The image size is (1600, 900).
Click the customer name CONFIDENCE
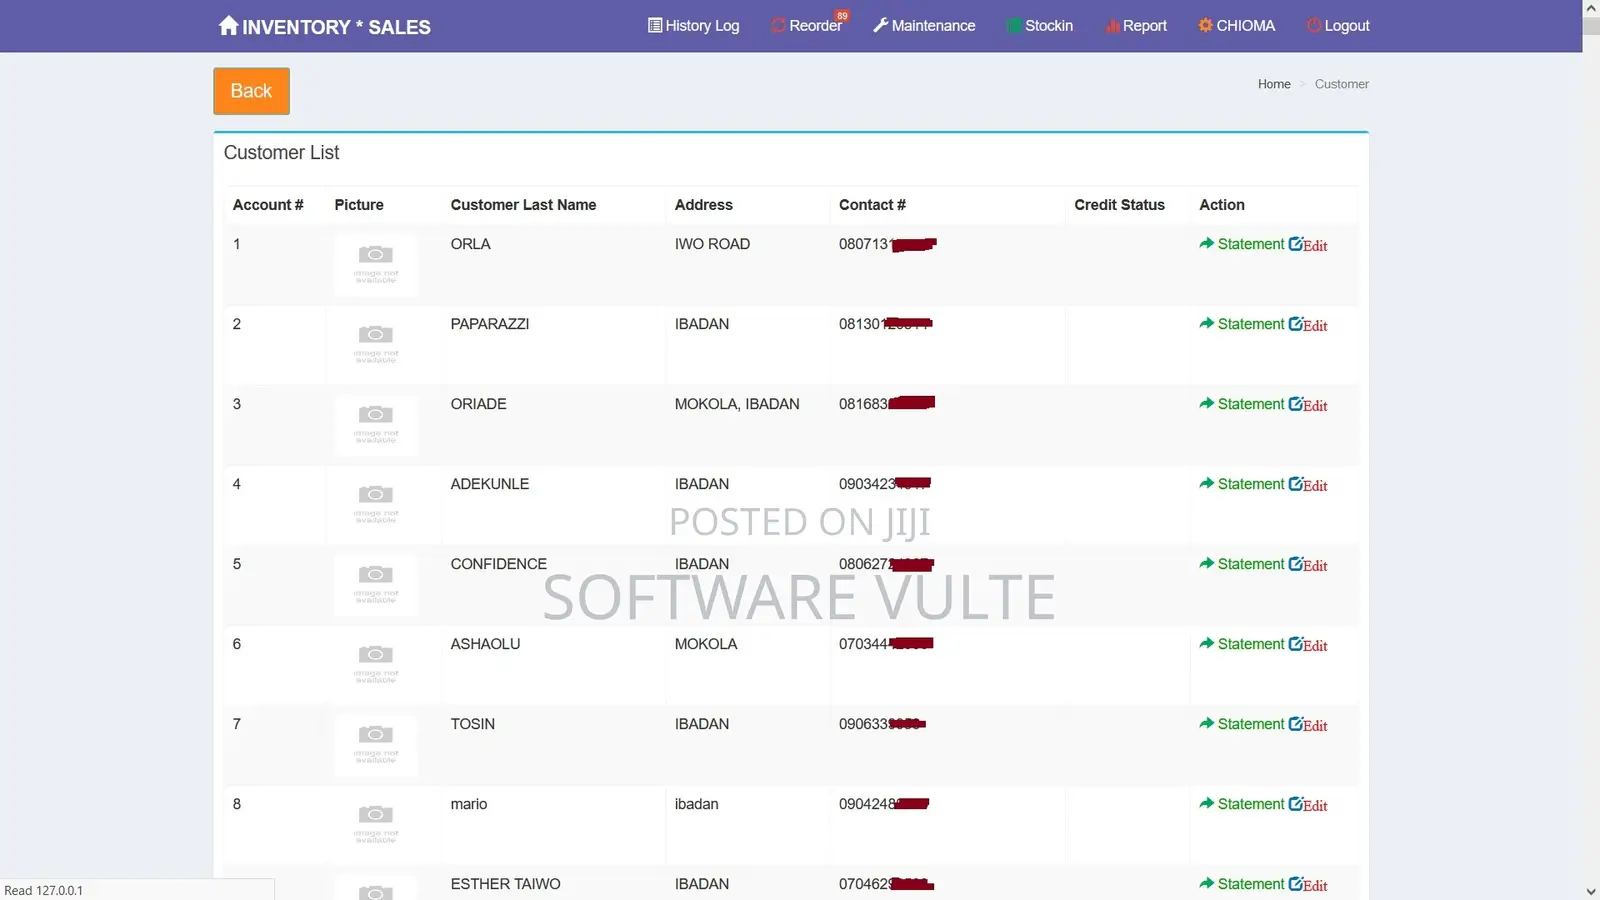[498, 564]
